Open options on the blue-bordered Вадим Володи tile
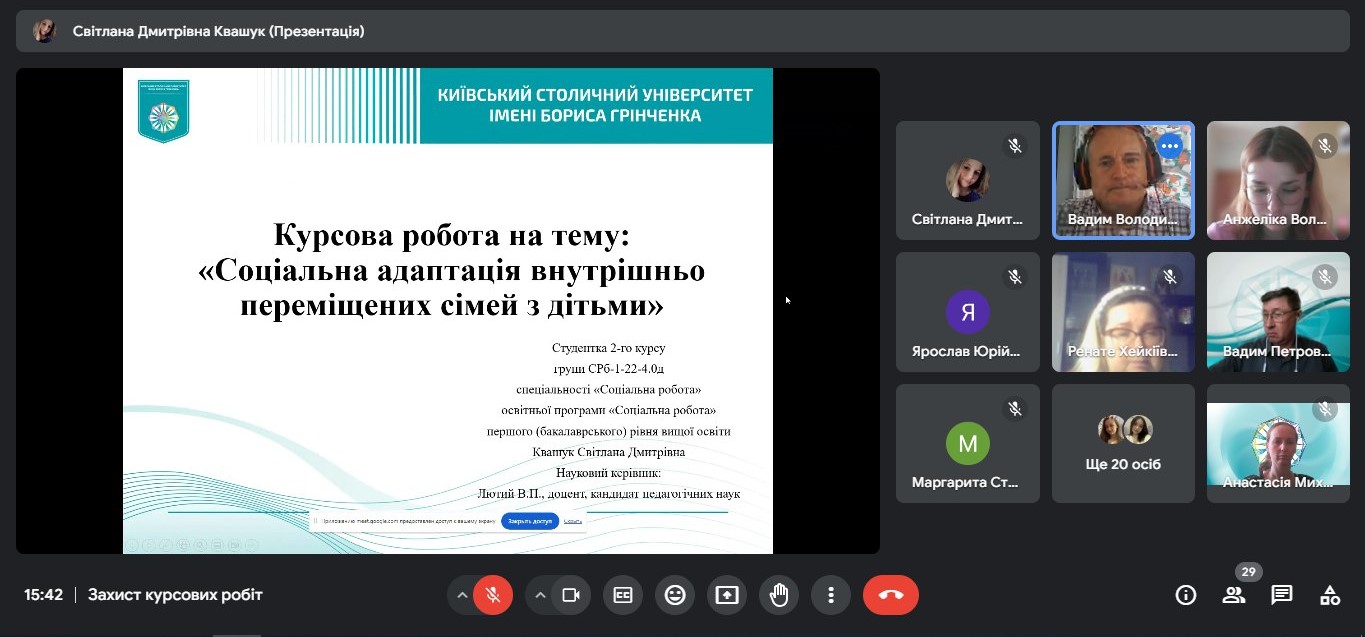Viewport: 1365px width, 637px height. (1169, 146)
